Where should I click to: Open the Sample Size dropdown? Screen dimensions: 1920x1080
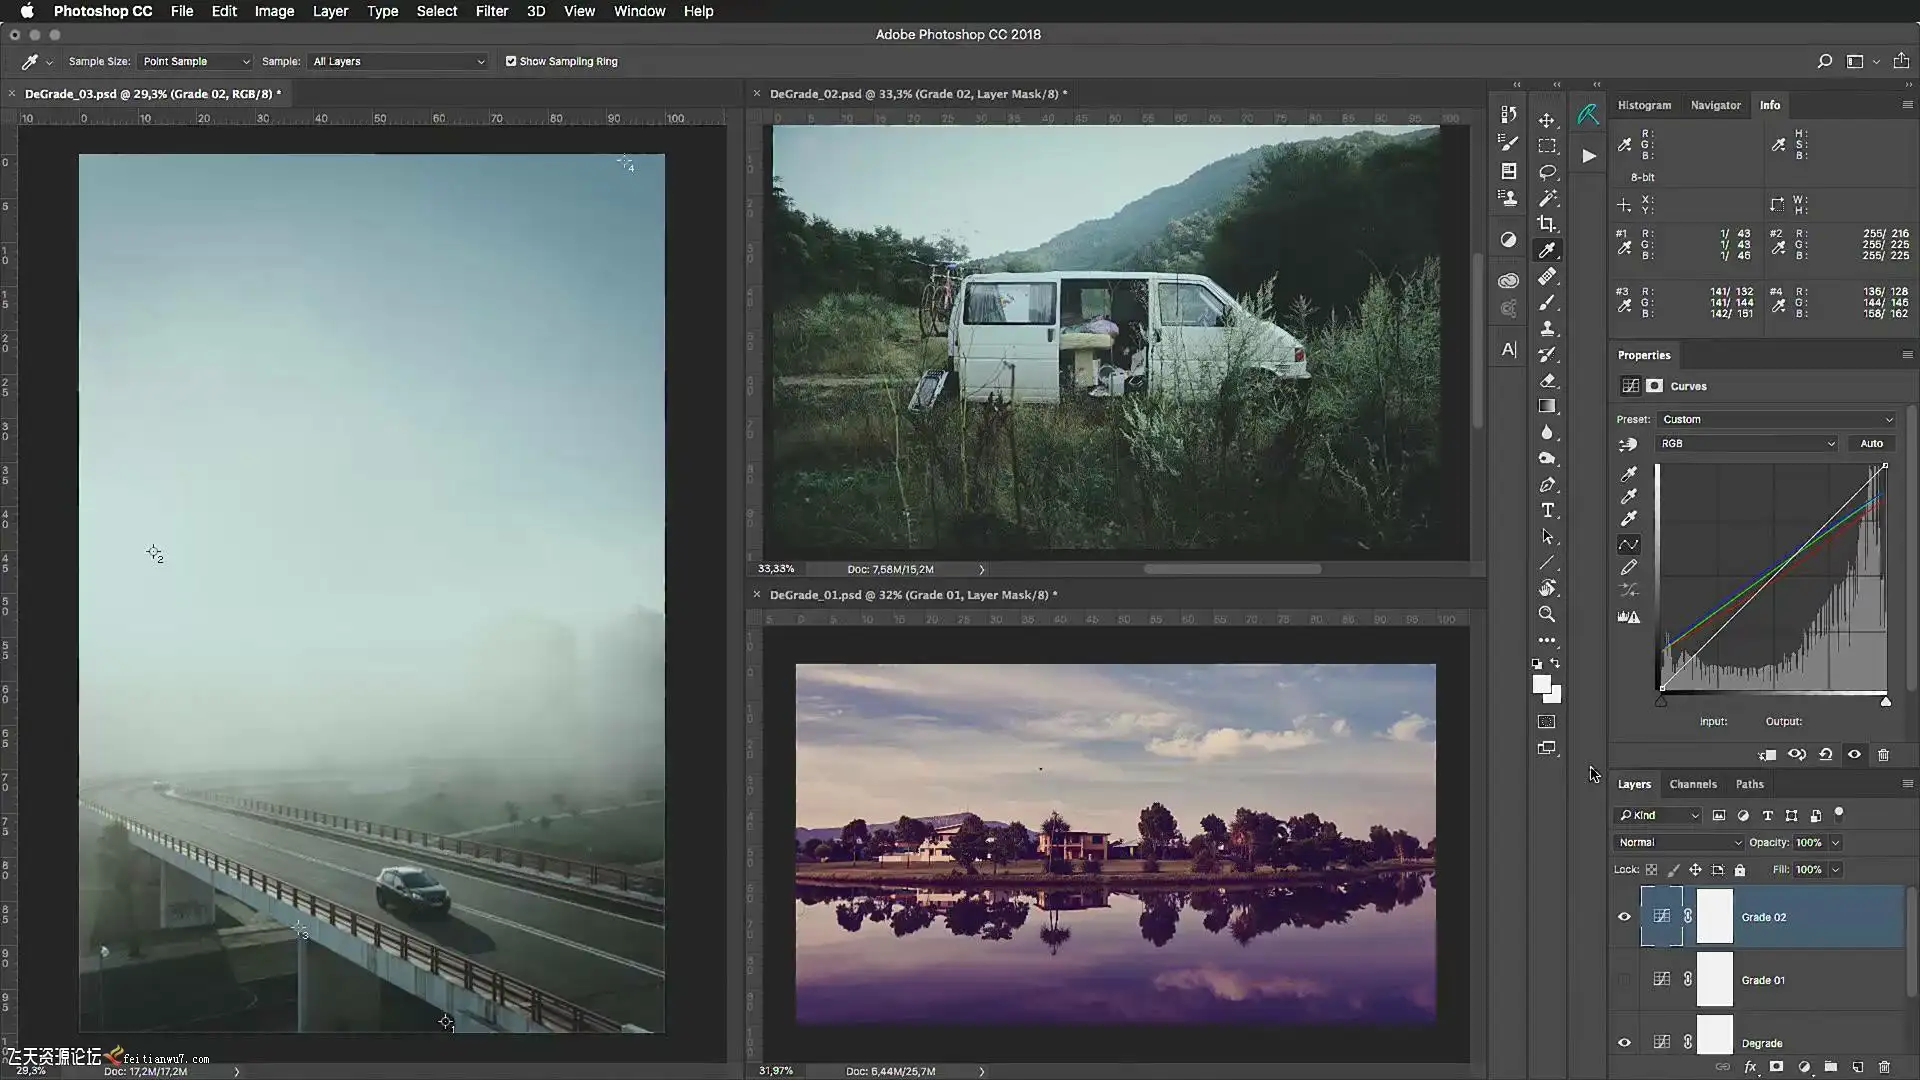tap(195, 61)
